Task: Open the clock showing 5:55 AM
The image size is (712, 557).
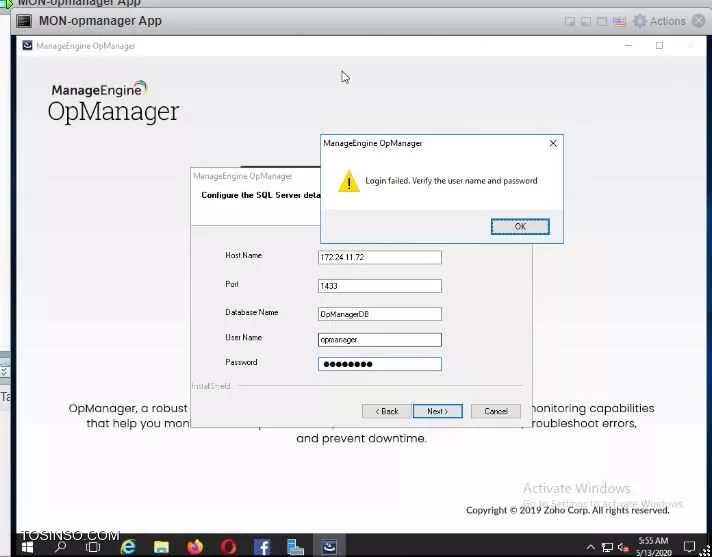Action: pos(653,547)
